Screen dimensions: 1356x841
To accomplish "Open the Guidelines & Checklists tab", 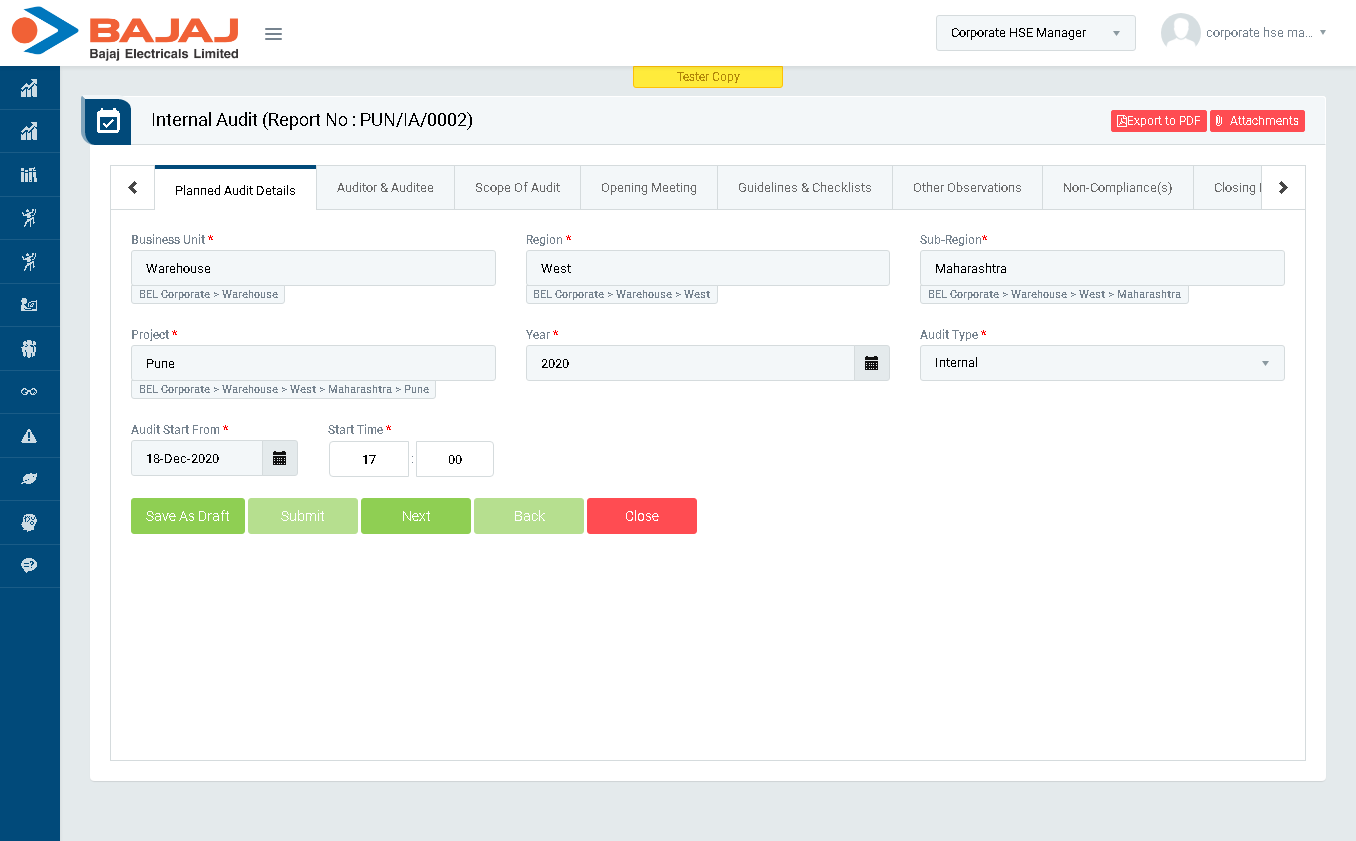I will coord(804,188).
